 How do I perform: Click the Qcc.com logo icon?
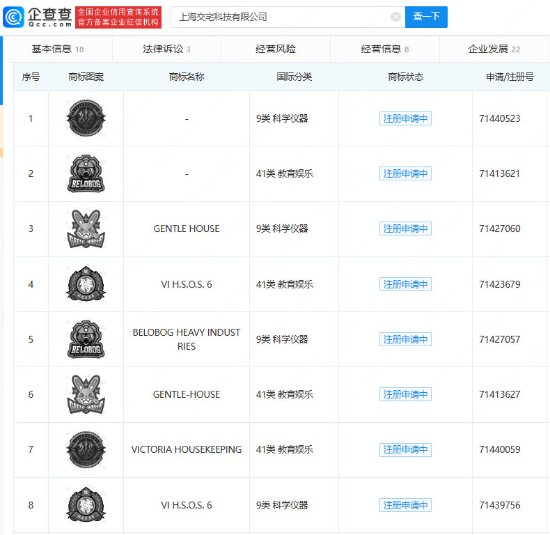point(13,17)
